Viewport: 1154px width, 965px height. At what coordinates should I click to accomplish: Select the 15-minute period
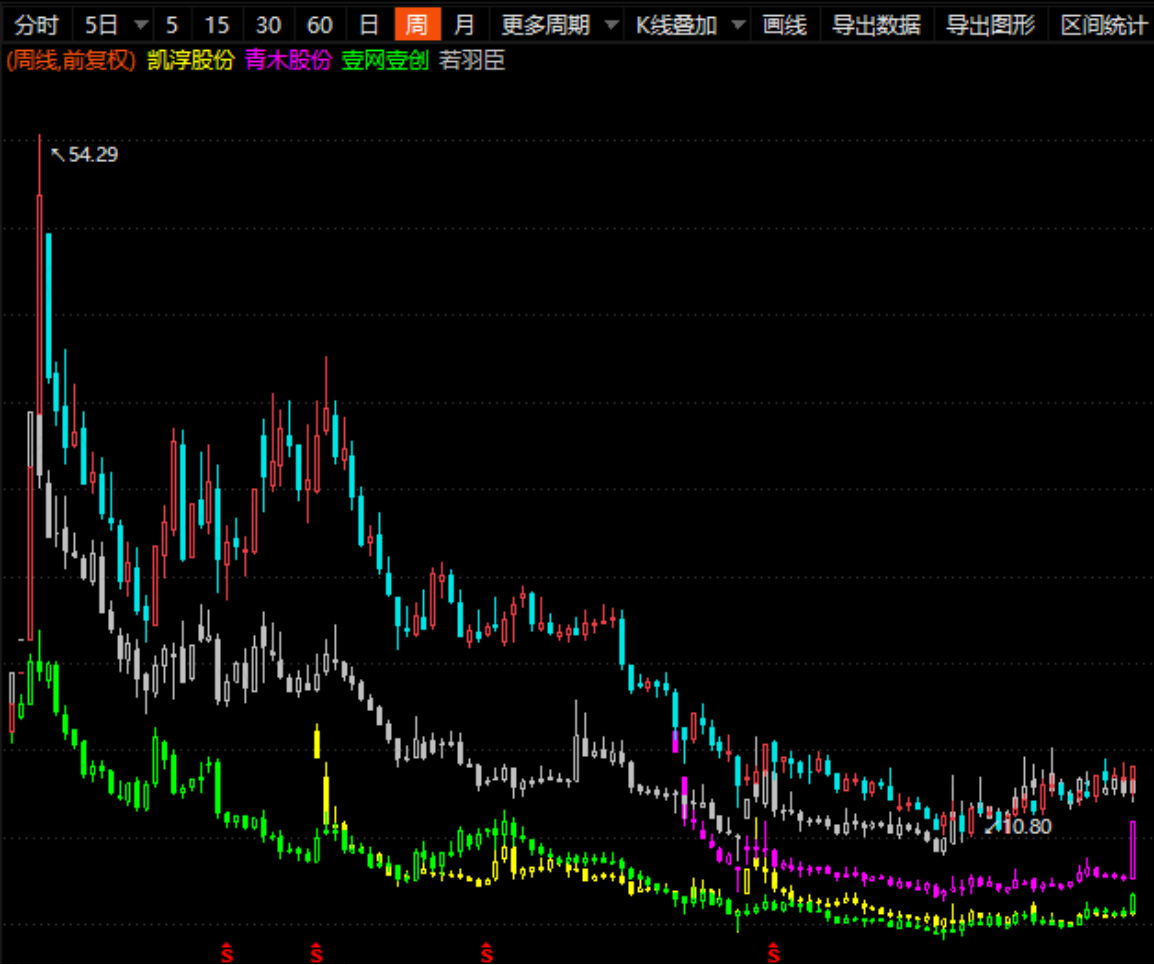(x=216, y=25)
